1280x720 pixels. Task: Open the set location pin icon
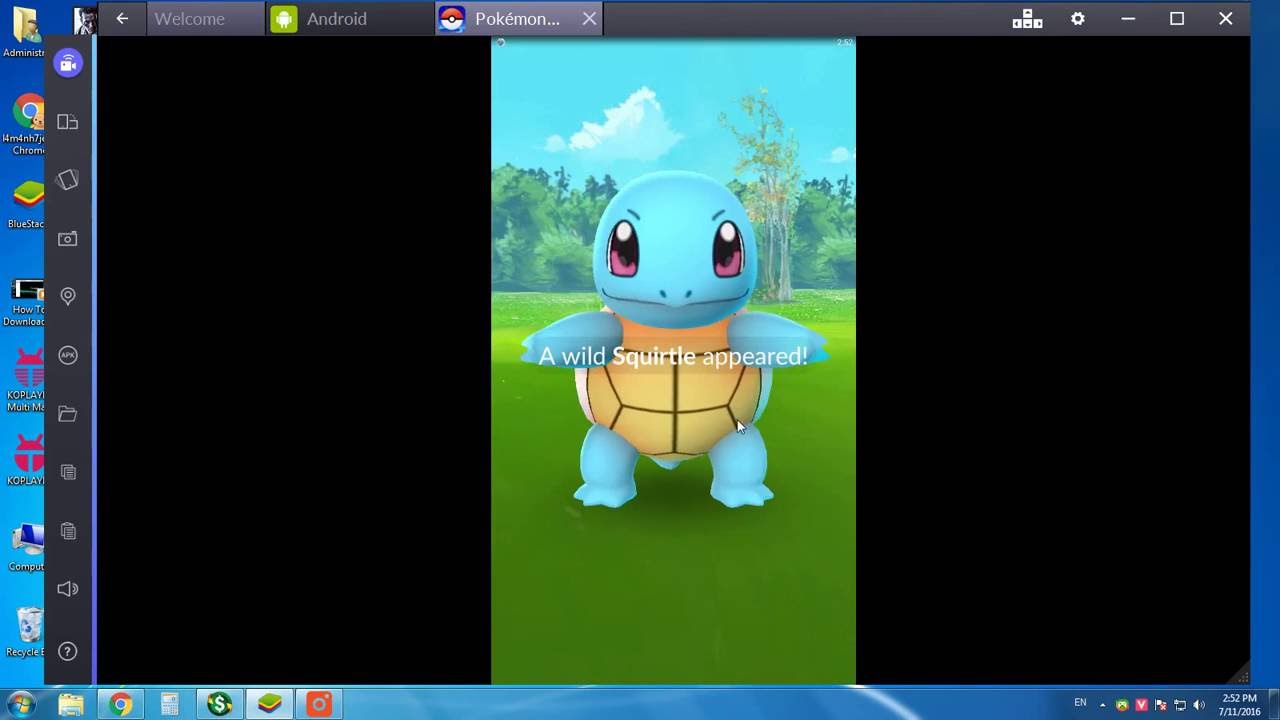point(68,297)
